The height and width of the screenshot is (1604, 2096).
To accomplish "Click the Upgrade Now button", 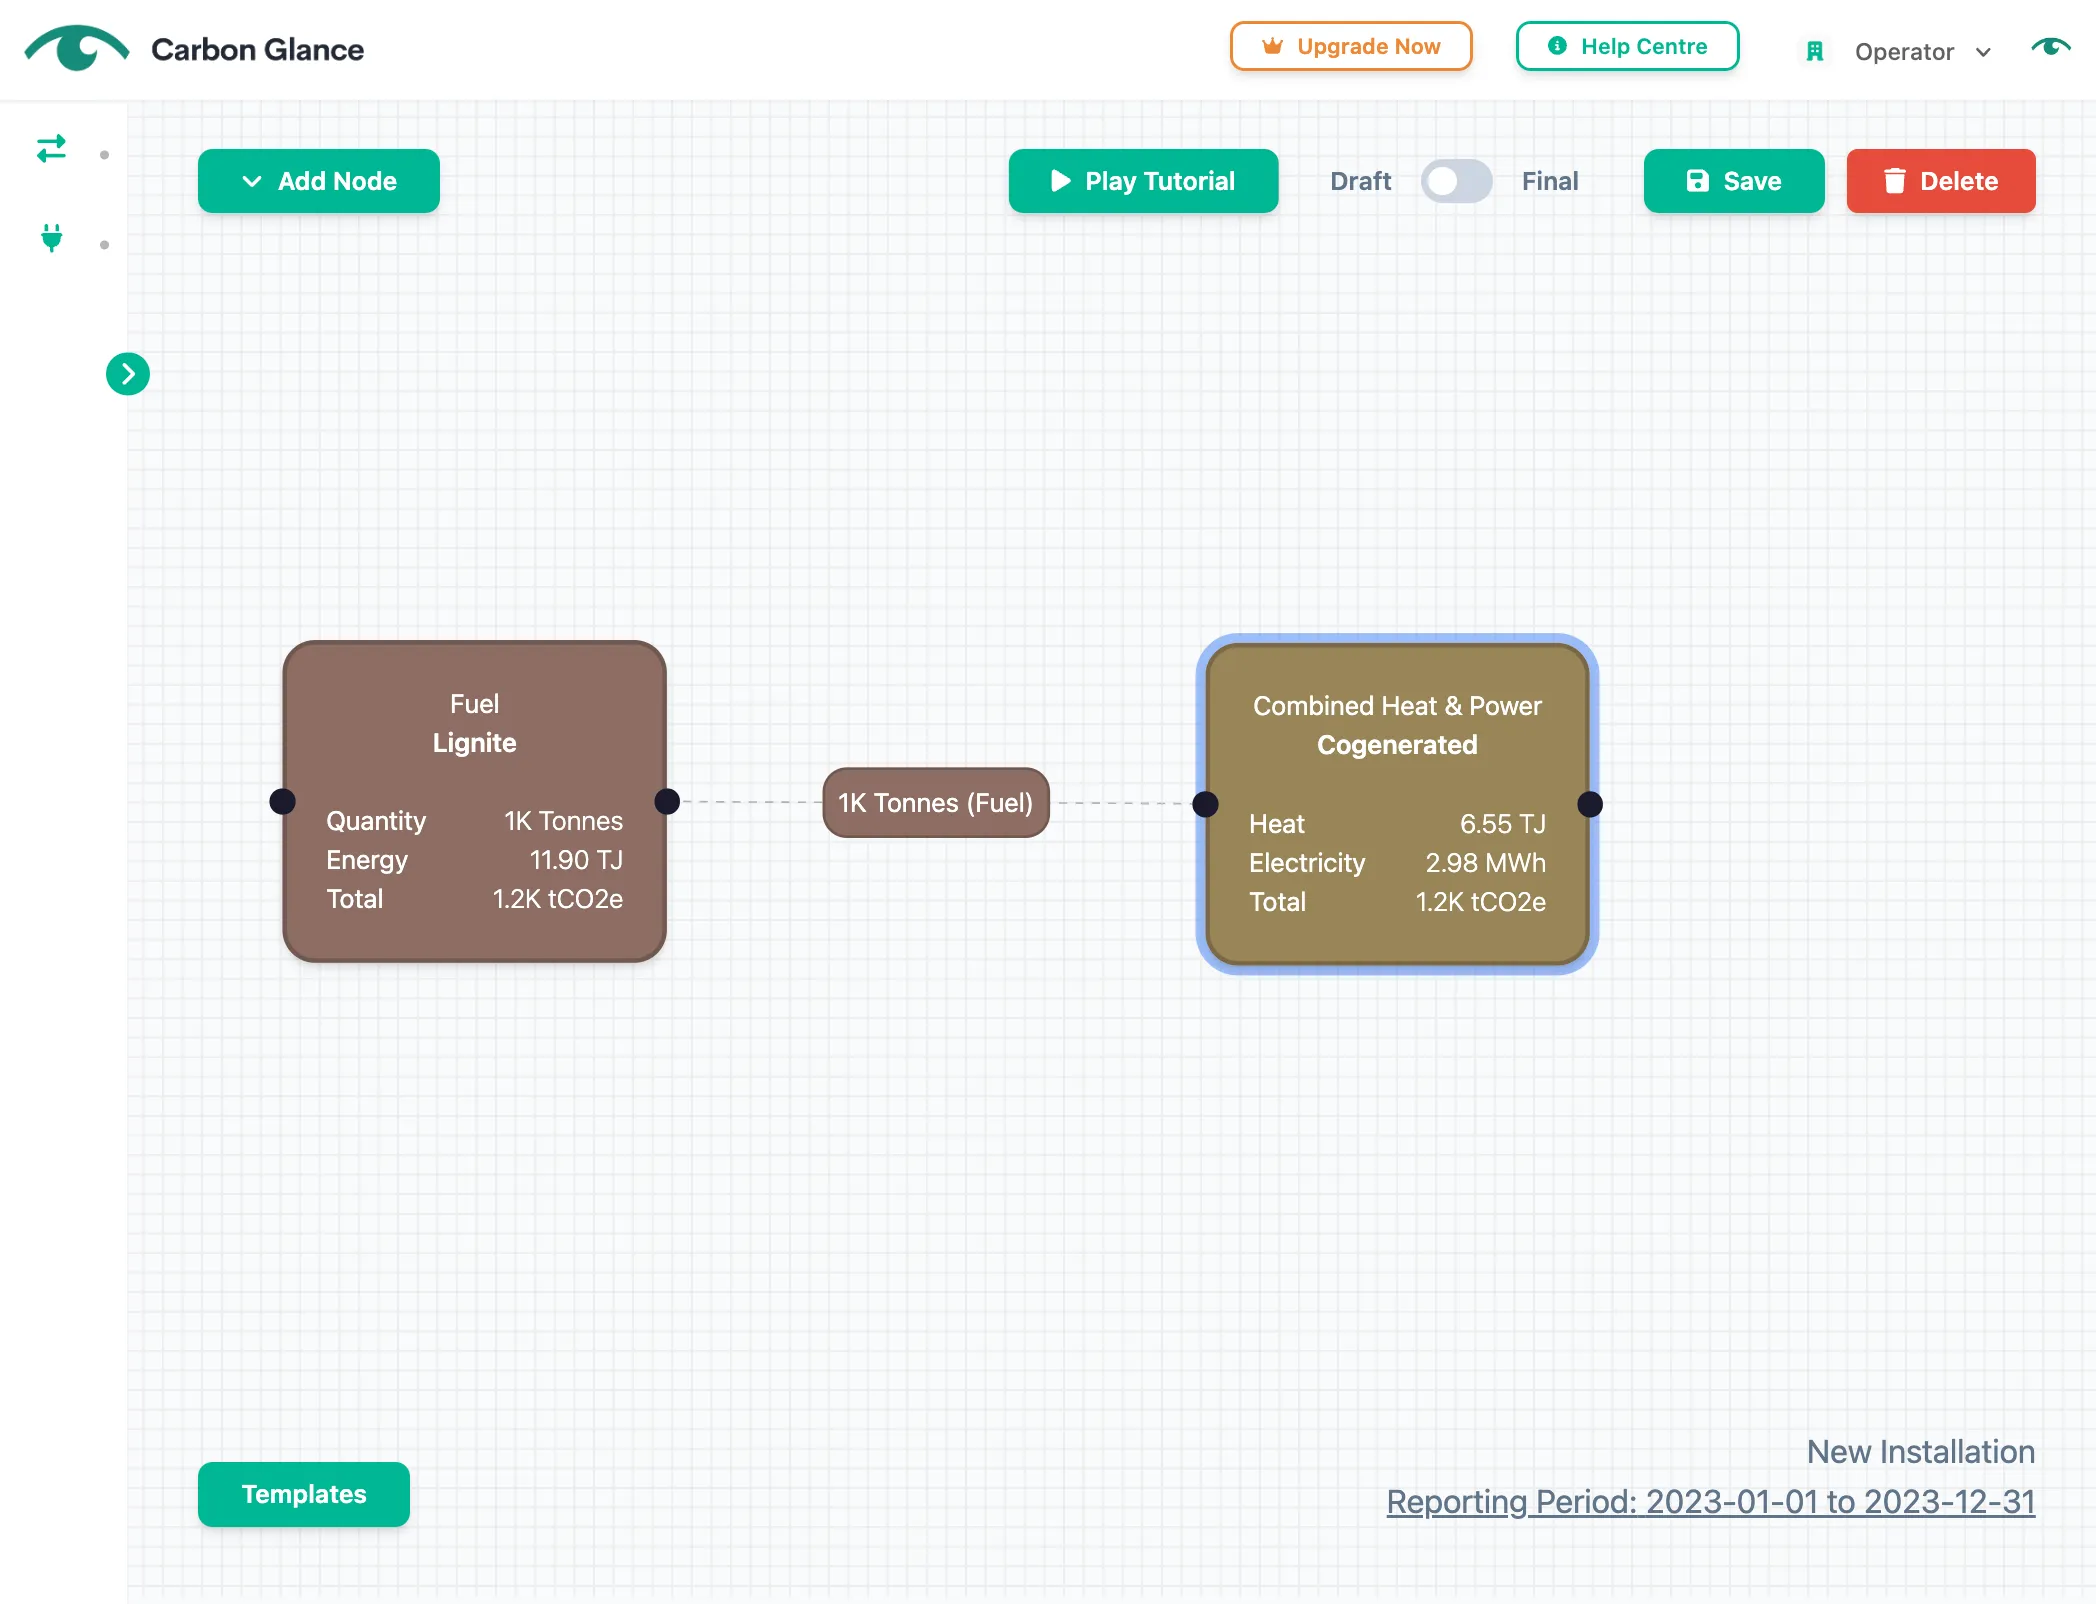I will tap(1351, 46).
